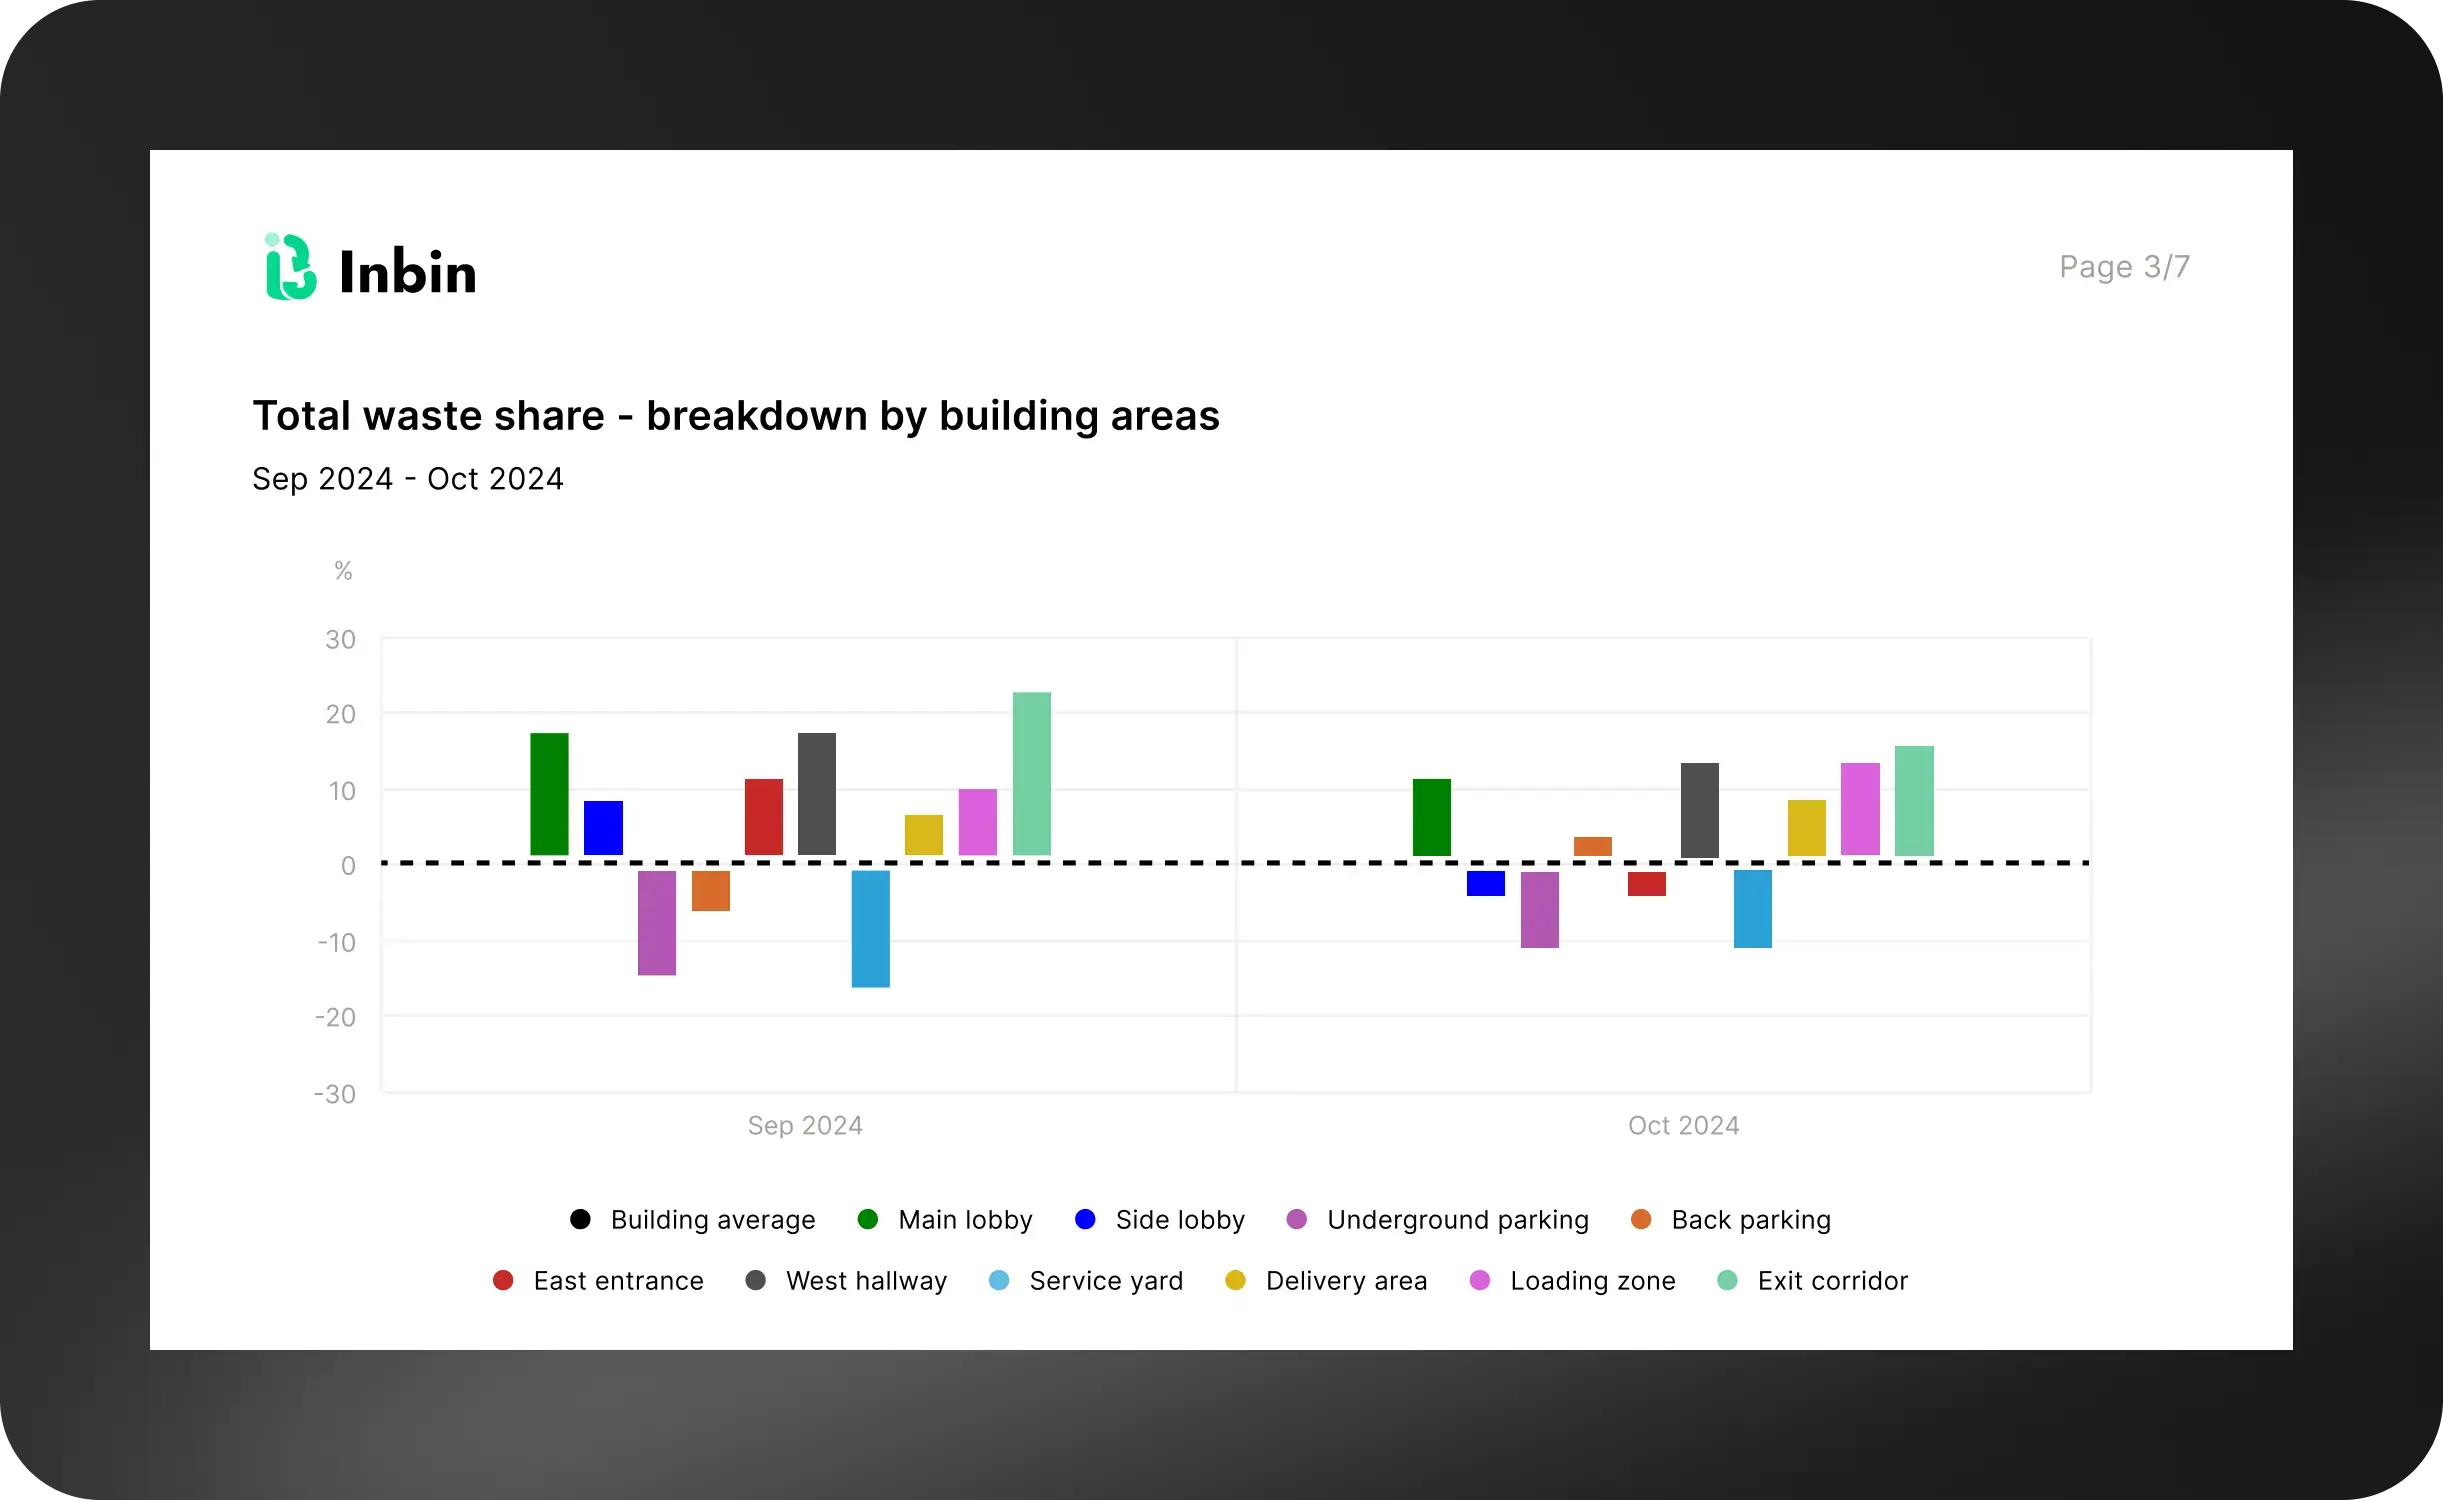Click the Main lobby green bar in Oct 2024
The image size is (2443, 1500).
click(1431, 817)
